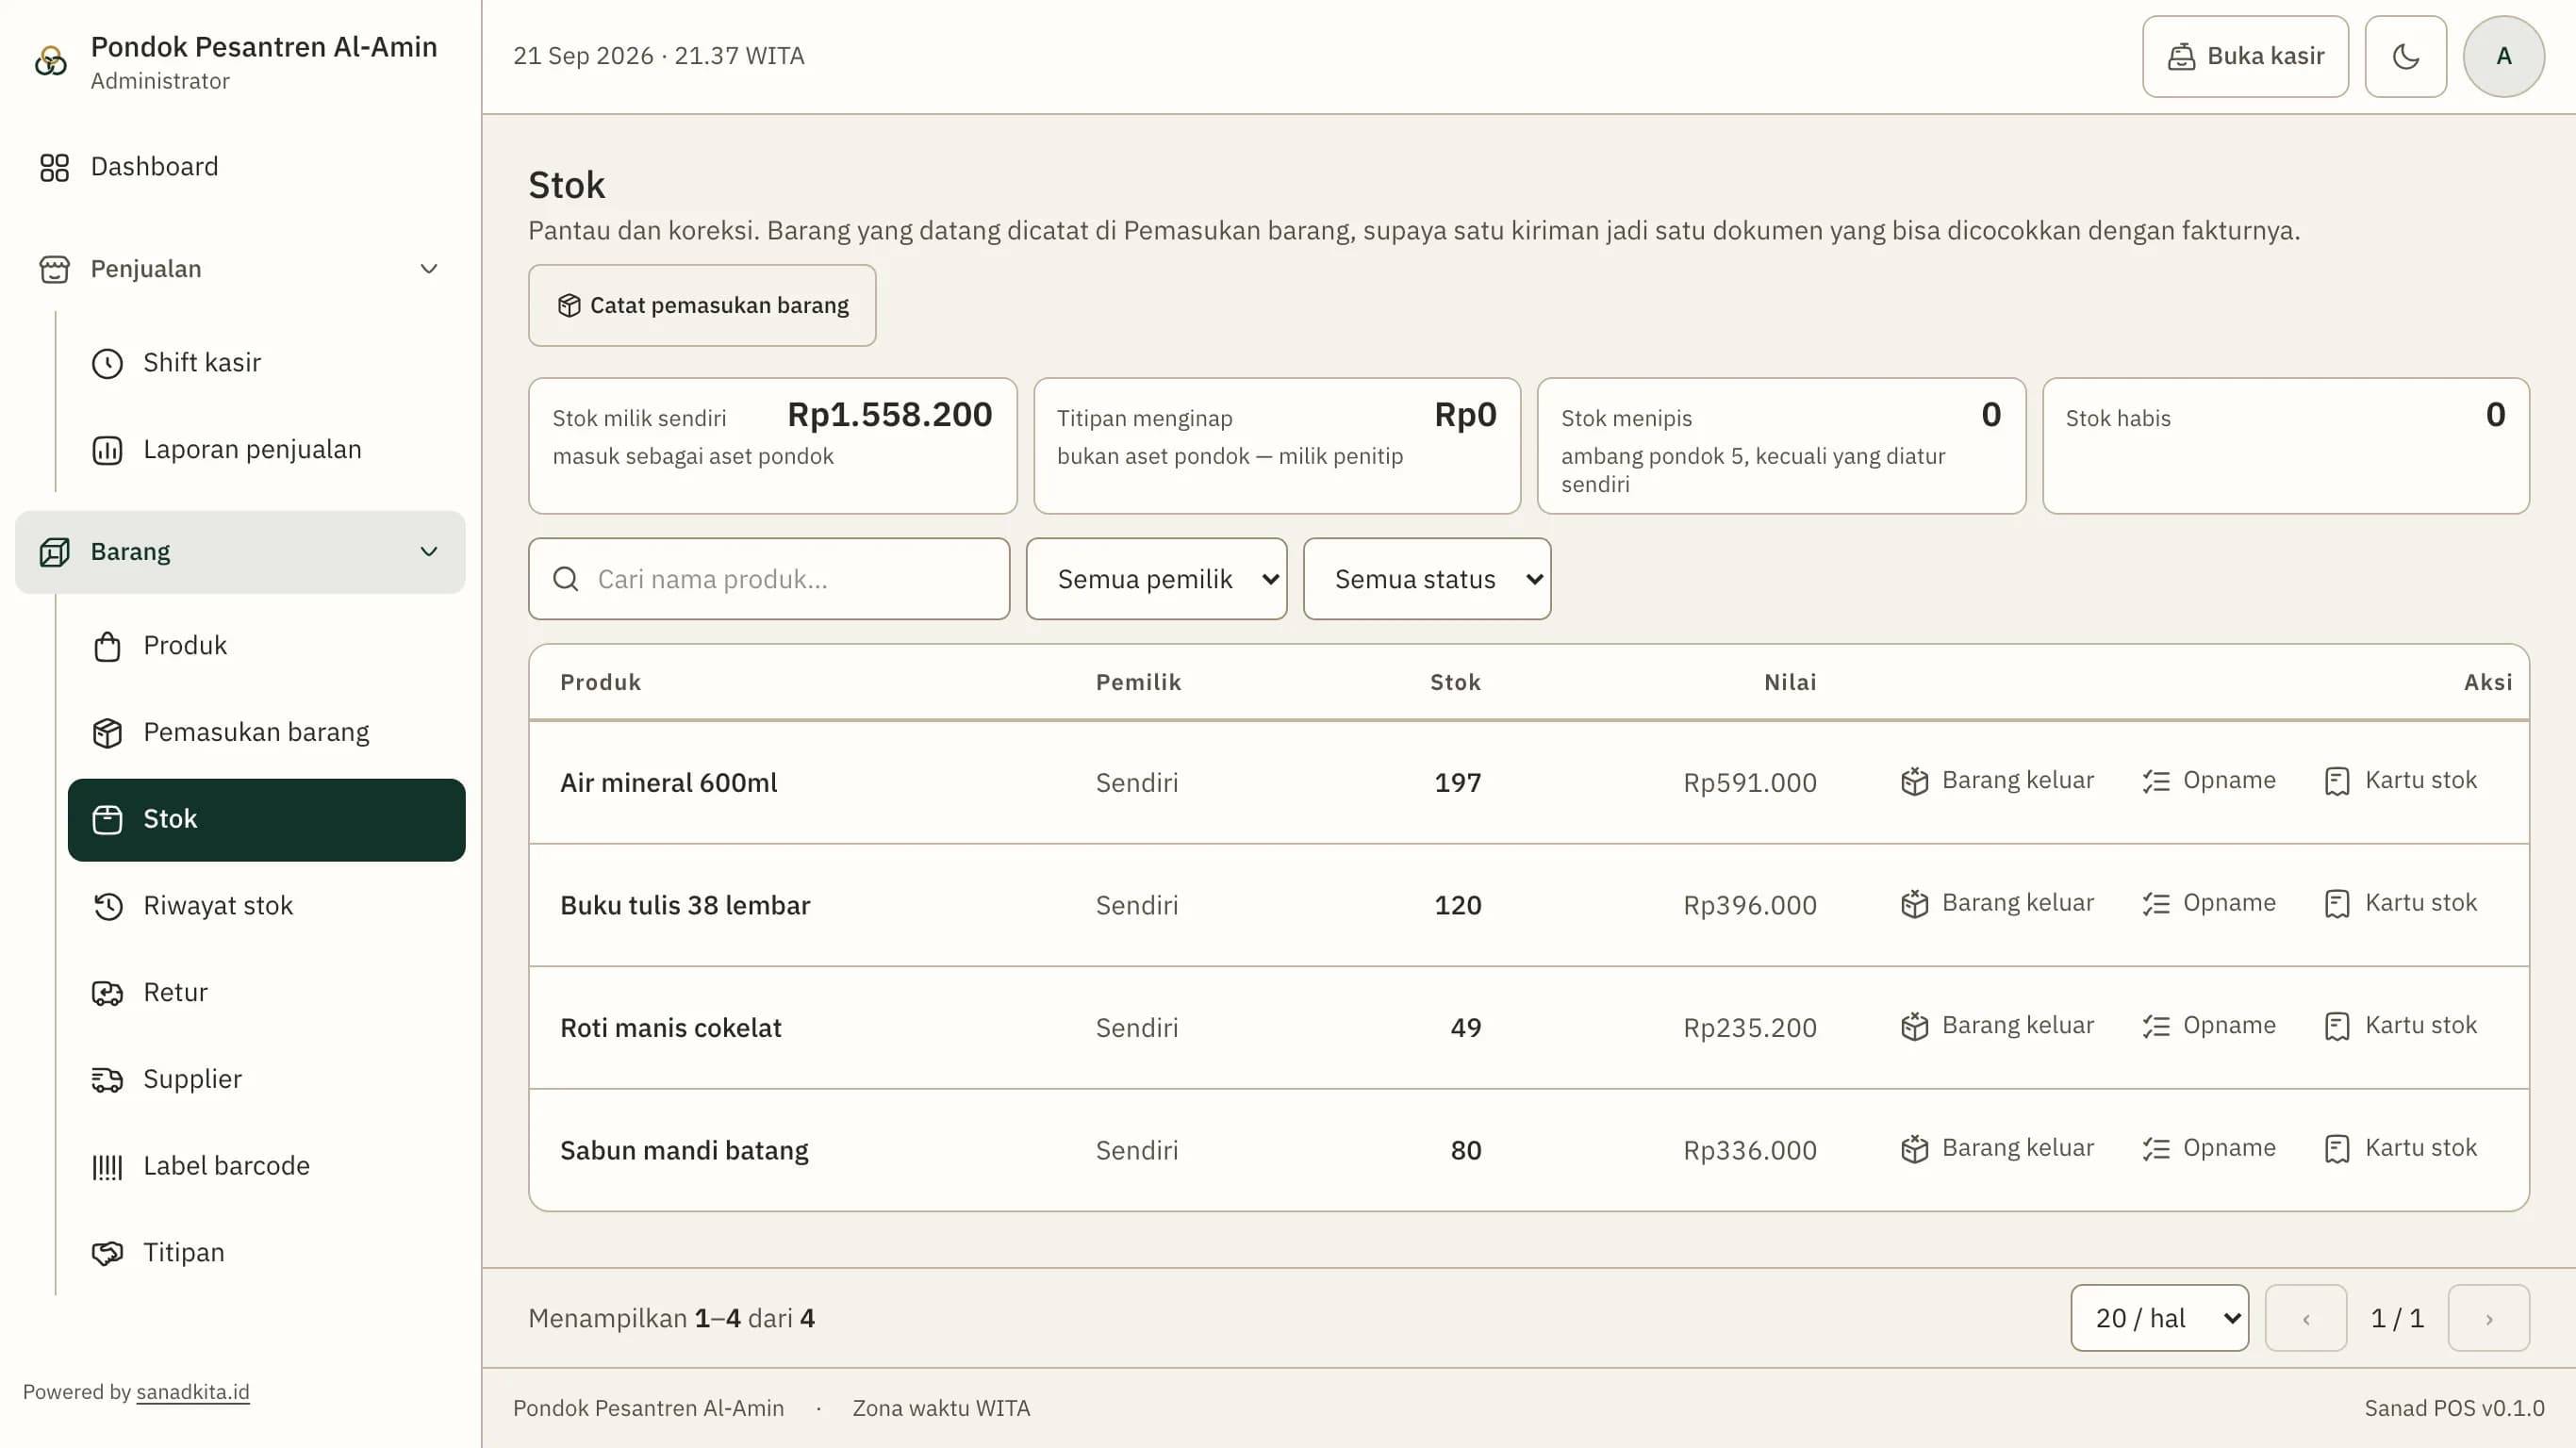This screenshot has width=2576, height=1448.
Task: Collapse the Barang menu chevron
Action: pos(429,552)
